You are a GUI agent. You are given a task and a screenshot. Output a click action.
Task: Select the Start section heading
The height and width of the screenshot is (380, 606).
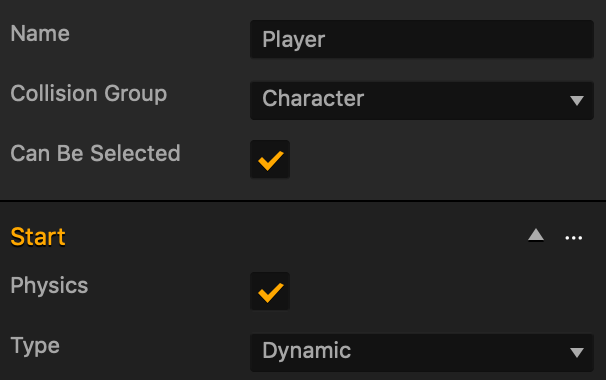(x=38, y=237)
